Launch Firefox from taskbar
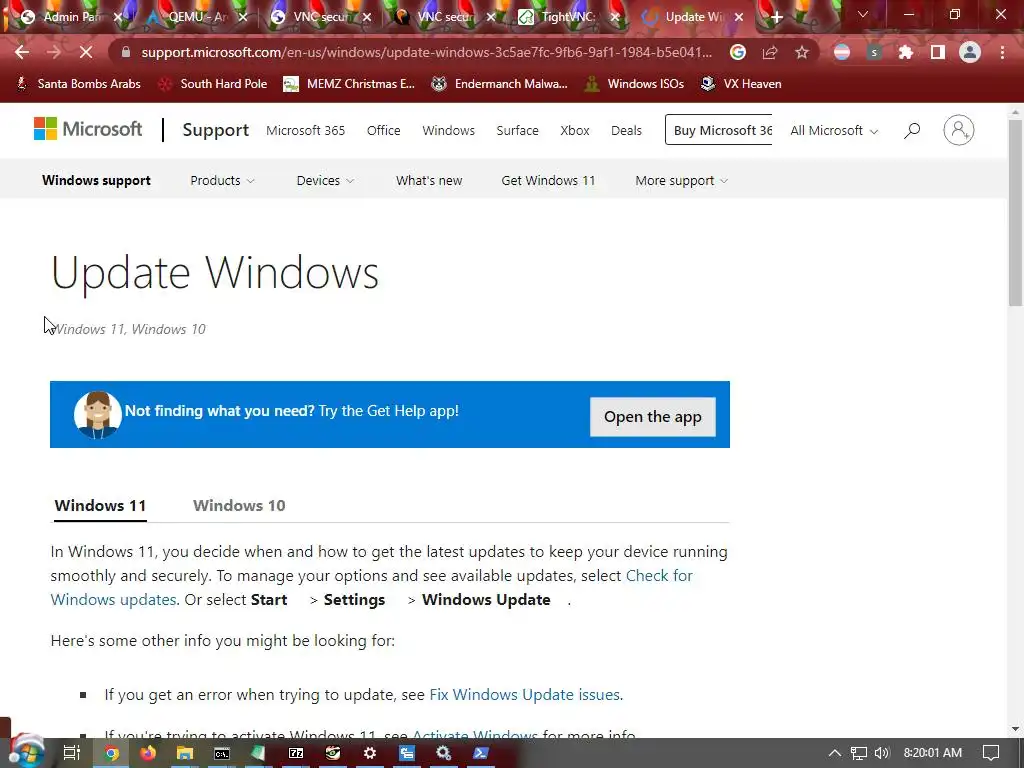The height and width of the screenshot is (768, 1024). [x=148, y=753]
